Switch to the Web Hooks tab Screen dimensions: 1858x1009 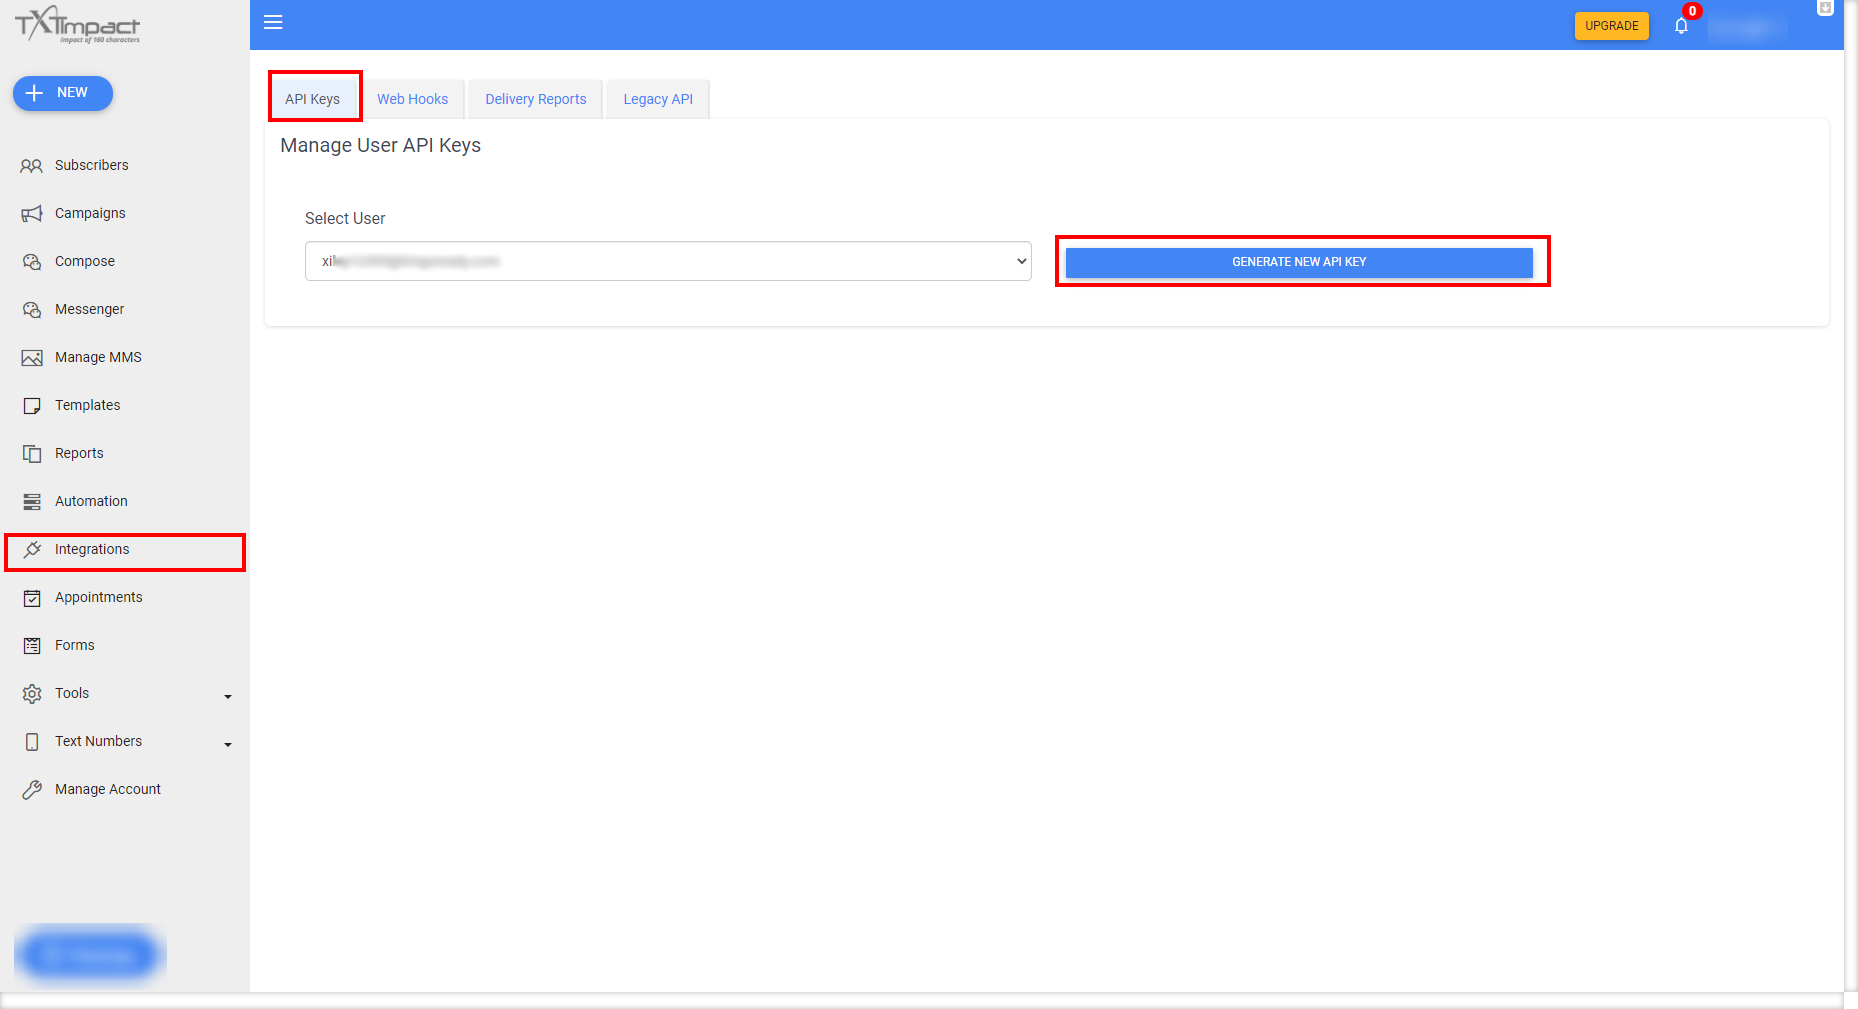pyautogui.click(x=413, y=99)
